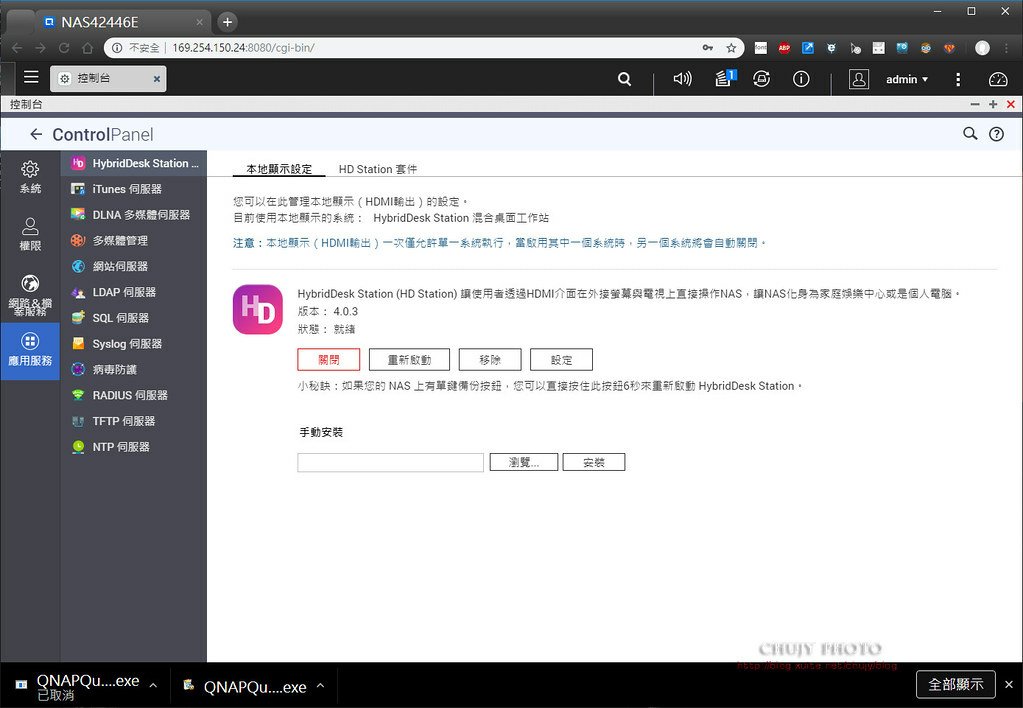Open the volume control speaker icon
The height and width of the screenshot is (708, 1023).
(x=682, y=79)
